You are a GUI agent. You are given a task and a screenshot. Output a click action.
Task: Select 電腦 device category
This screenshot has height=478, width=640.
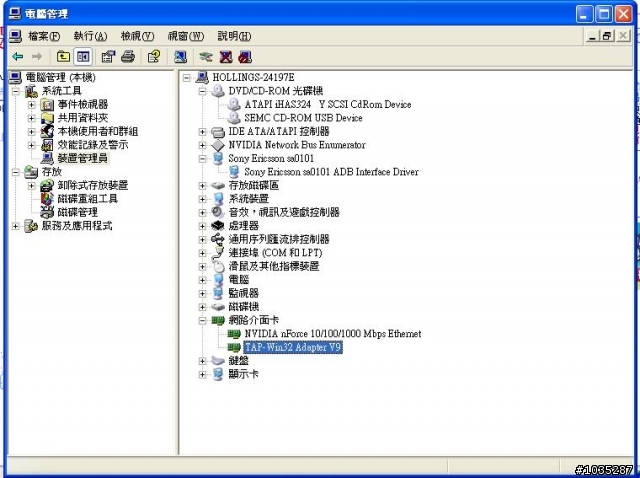pos(239,280)
